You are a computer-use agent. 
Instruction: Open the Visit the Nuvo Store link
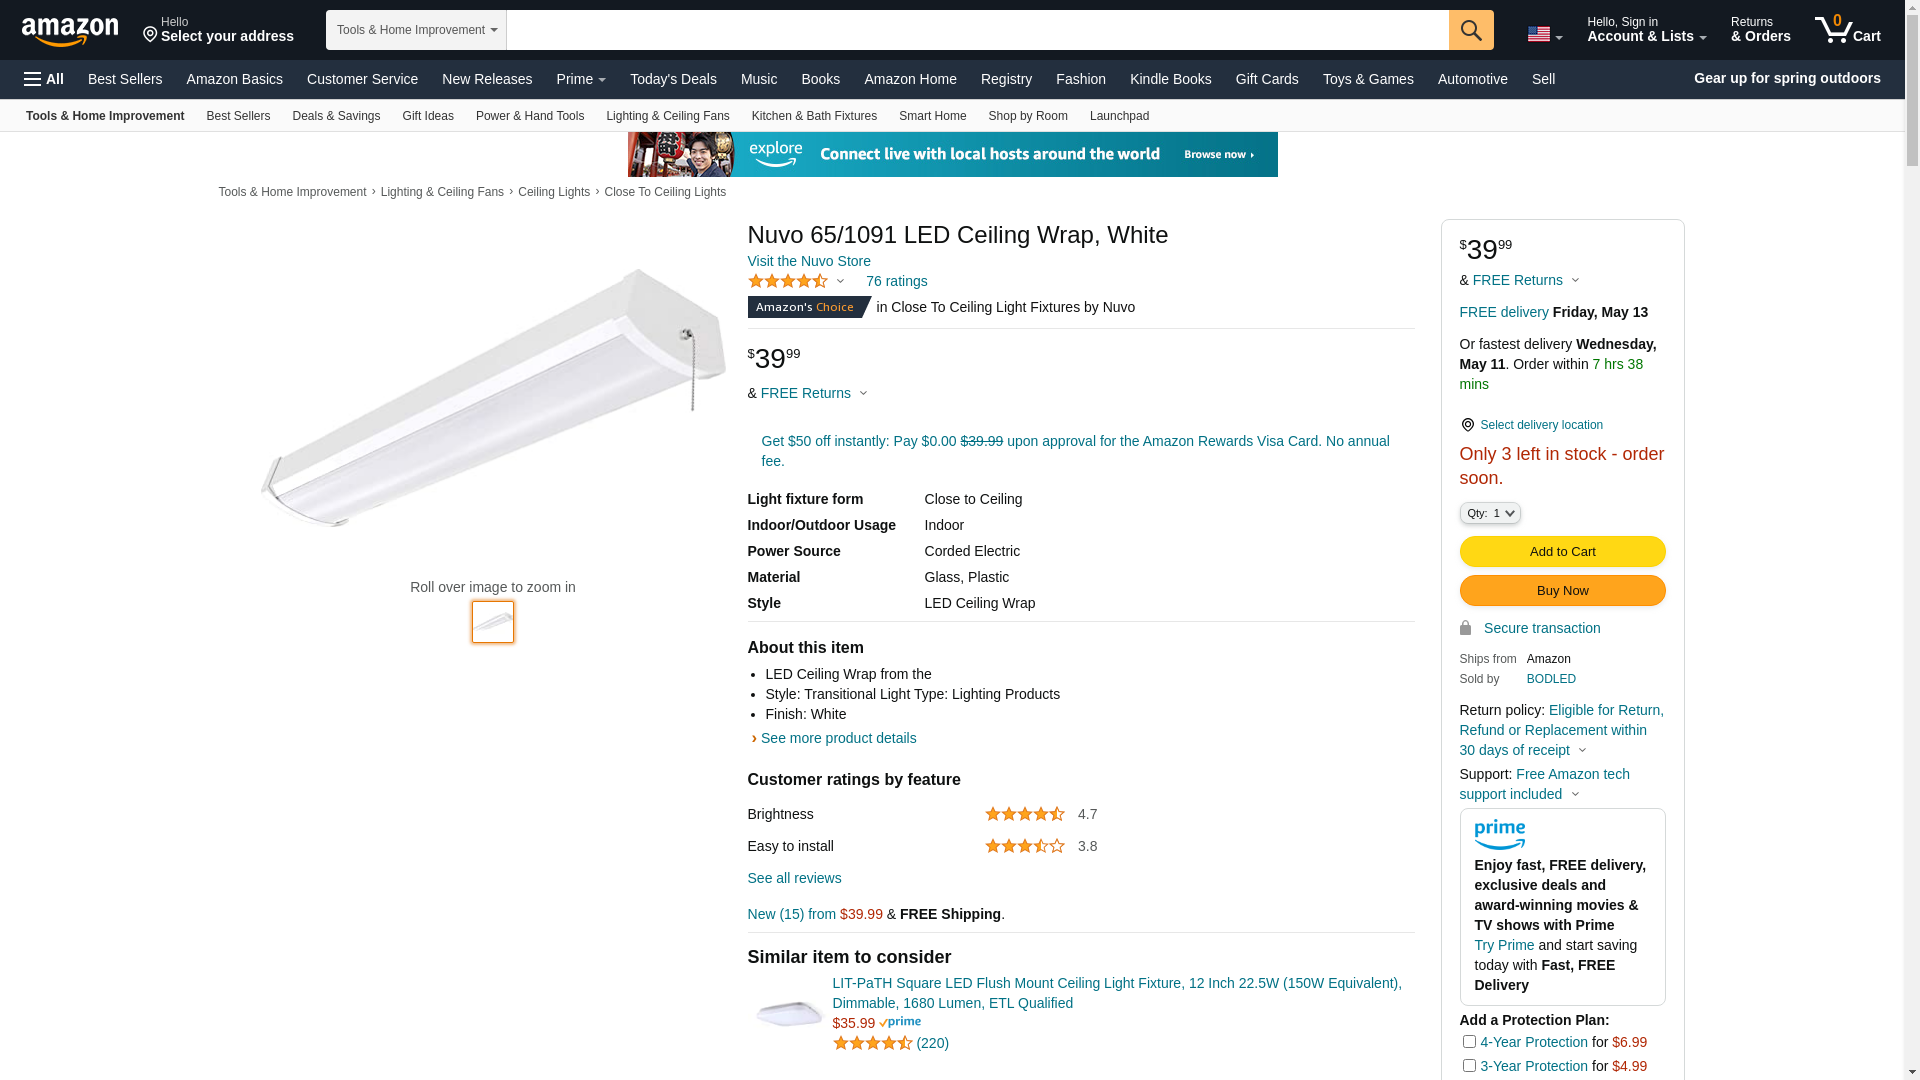coord(809,261)
